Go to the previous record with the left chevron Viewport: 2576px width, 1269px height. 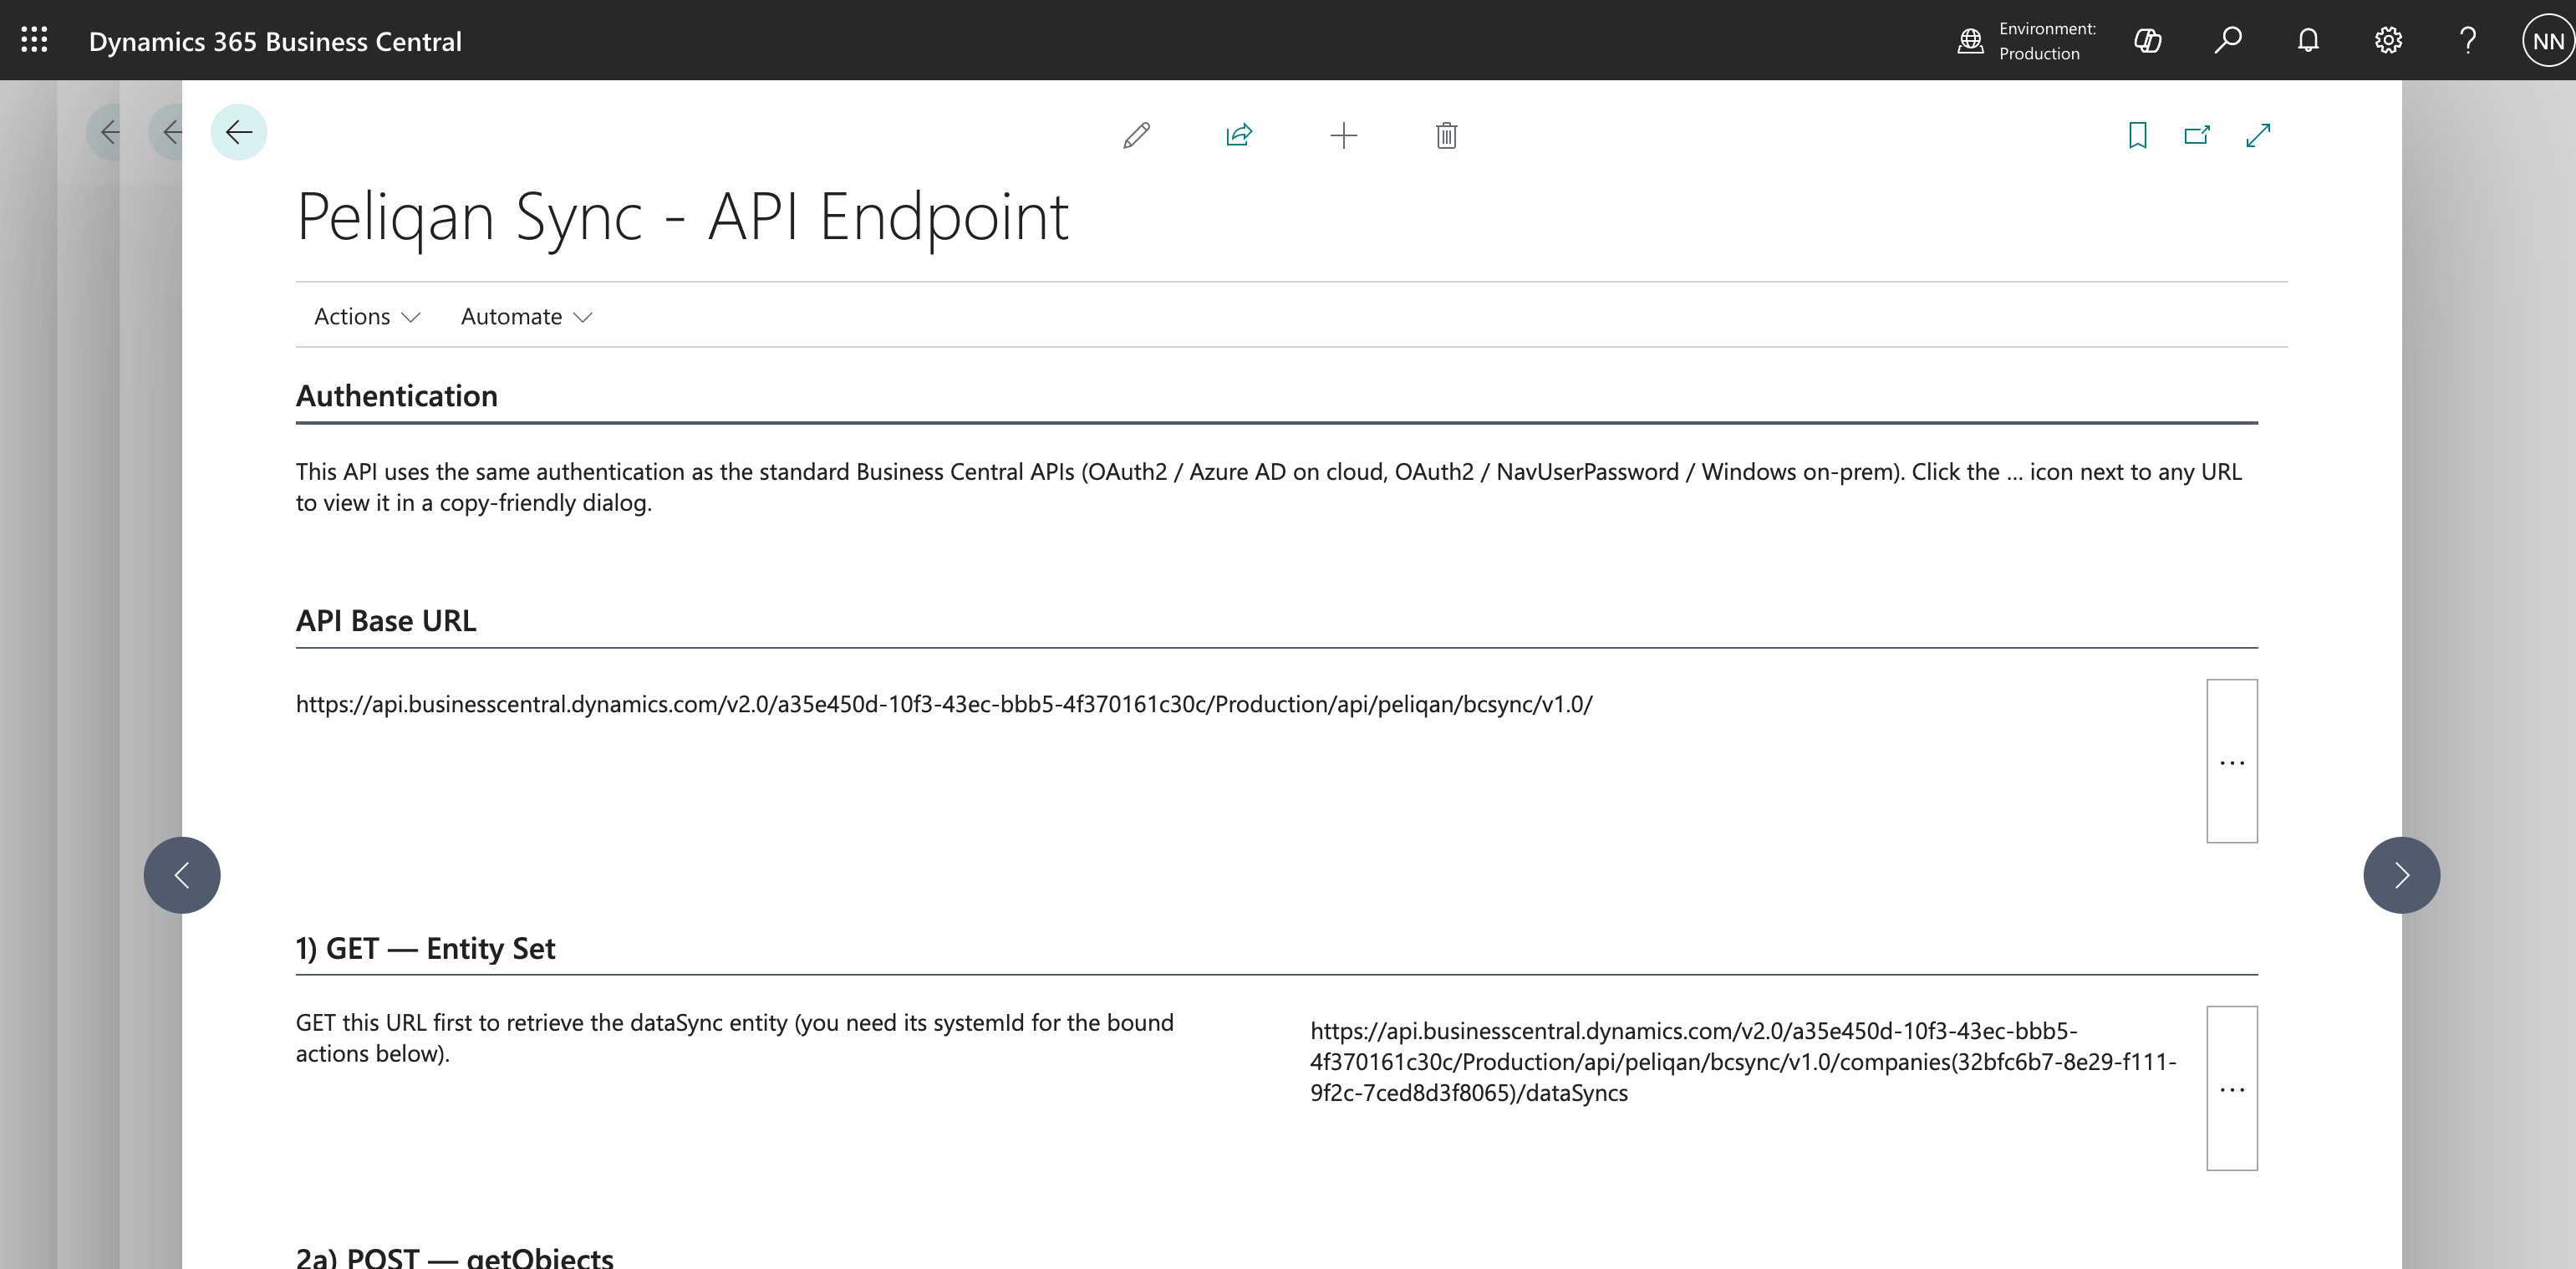click(182, 875)
